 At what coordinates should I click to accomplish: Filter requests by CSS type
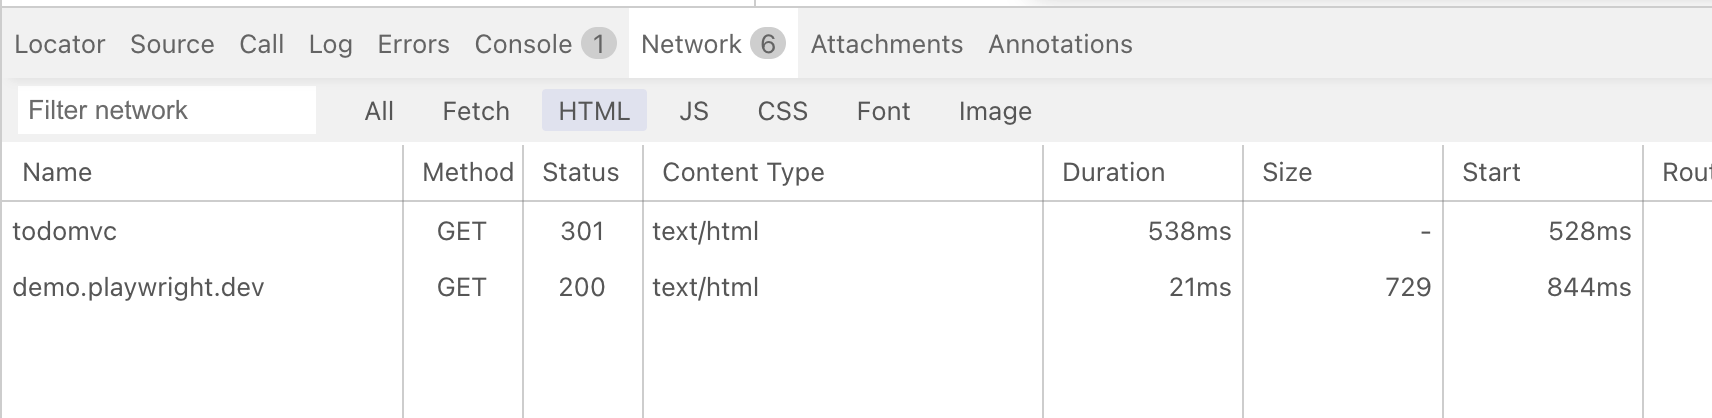tap(782, 111)
